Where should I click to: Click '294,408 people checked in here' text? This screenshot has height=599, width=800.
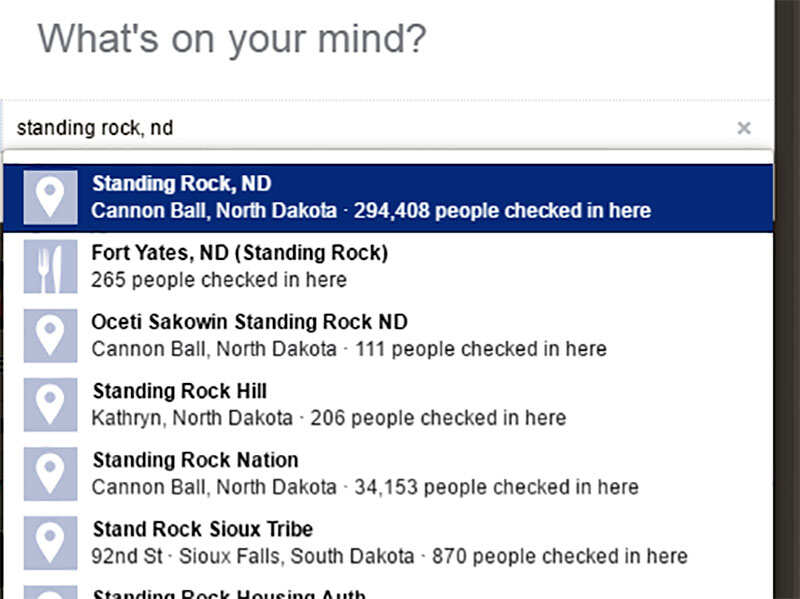[503, 211]
